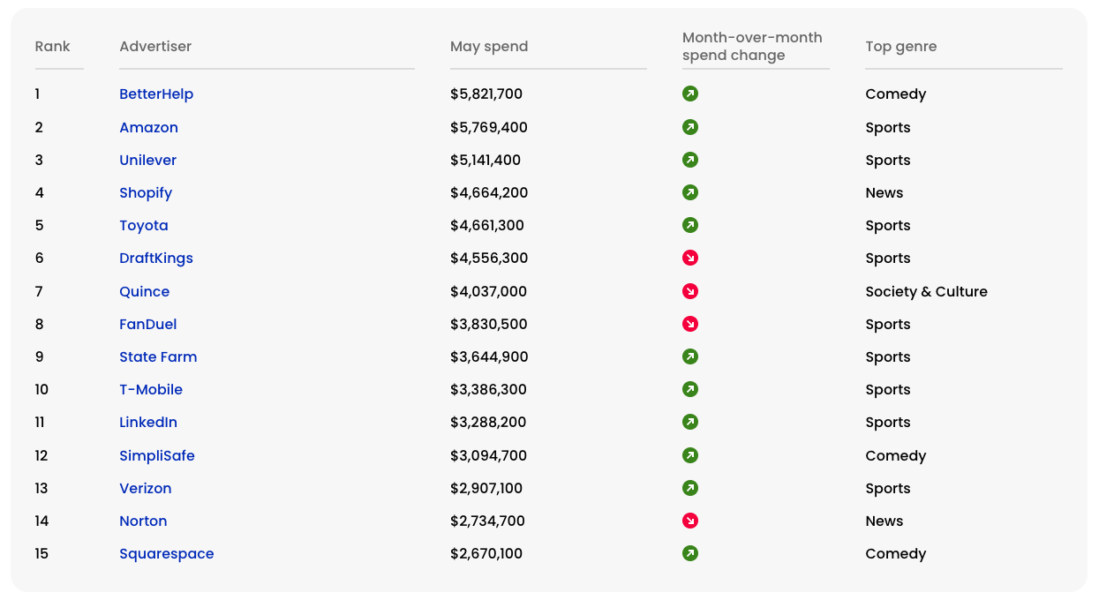This screenshot has width=1099, height=600.
Task: Click Amazon's green up arrow icon
Action: pyautogui.click(x=690, y=127)
